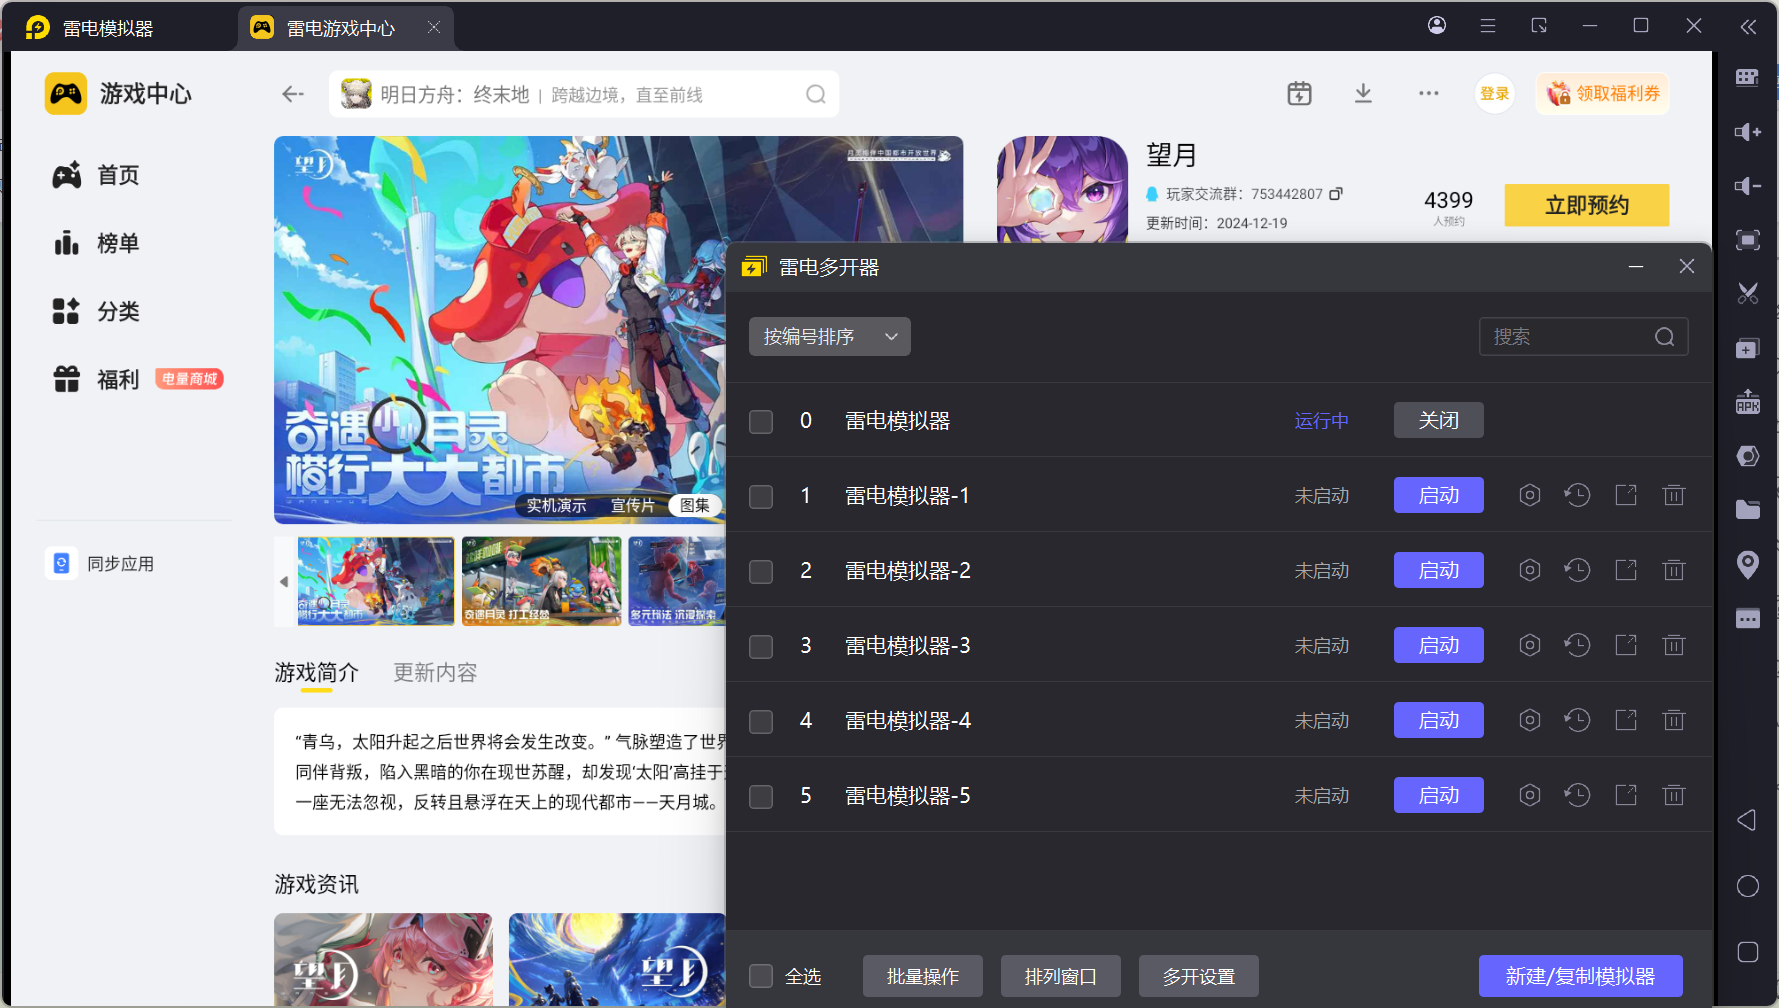Screen dimensions: 1779x1008
Task: Click 新建/复制模拟器 button
Action: click(x=1580, y=976)
